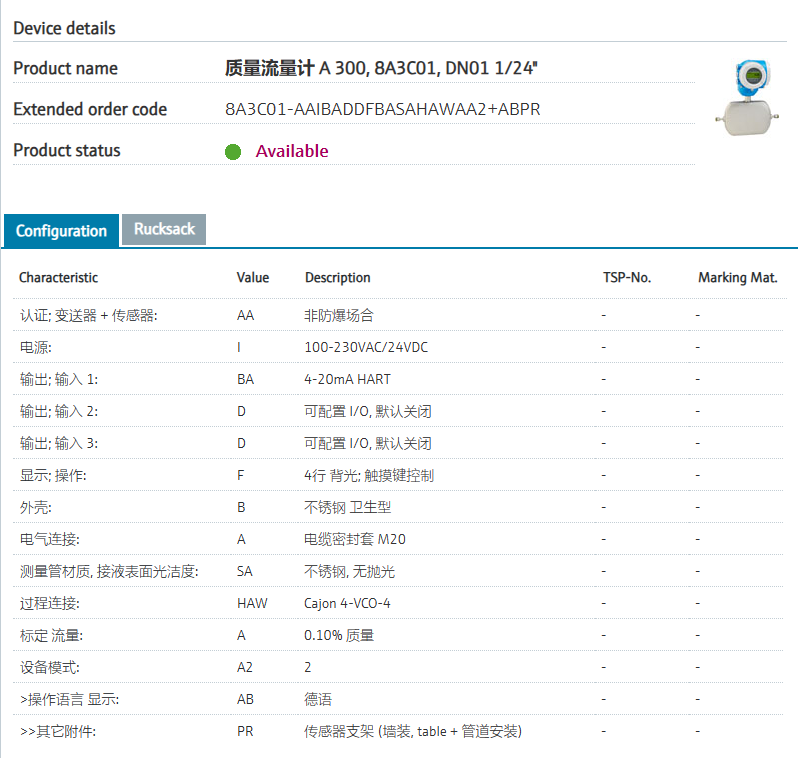Select the Configuration tab
This screenshot has height=758, width=798.
tap(62, 231)
